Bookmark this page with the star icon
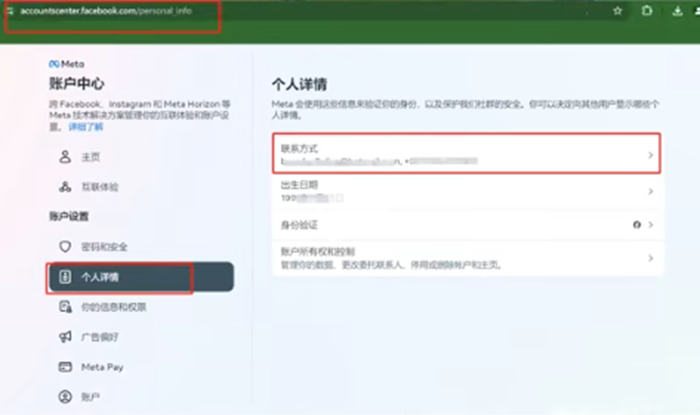The width and height of the screenshot is (700, 415). 617,11
